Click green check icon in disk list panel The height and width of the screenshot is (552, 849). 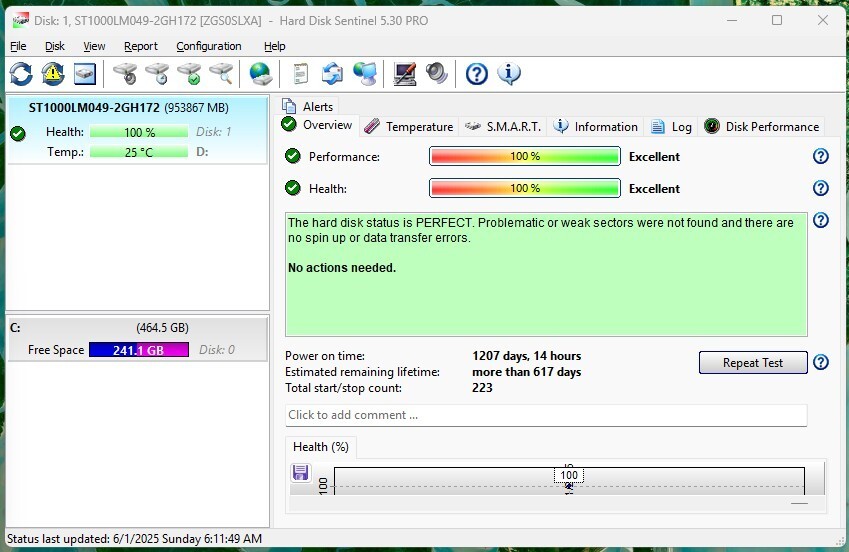[x=18, y=133]
